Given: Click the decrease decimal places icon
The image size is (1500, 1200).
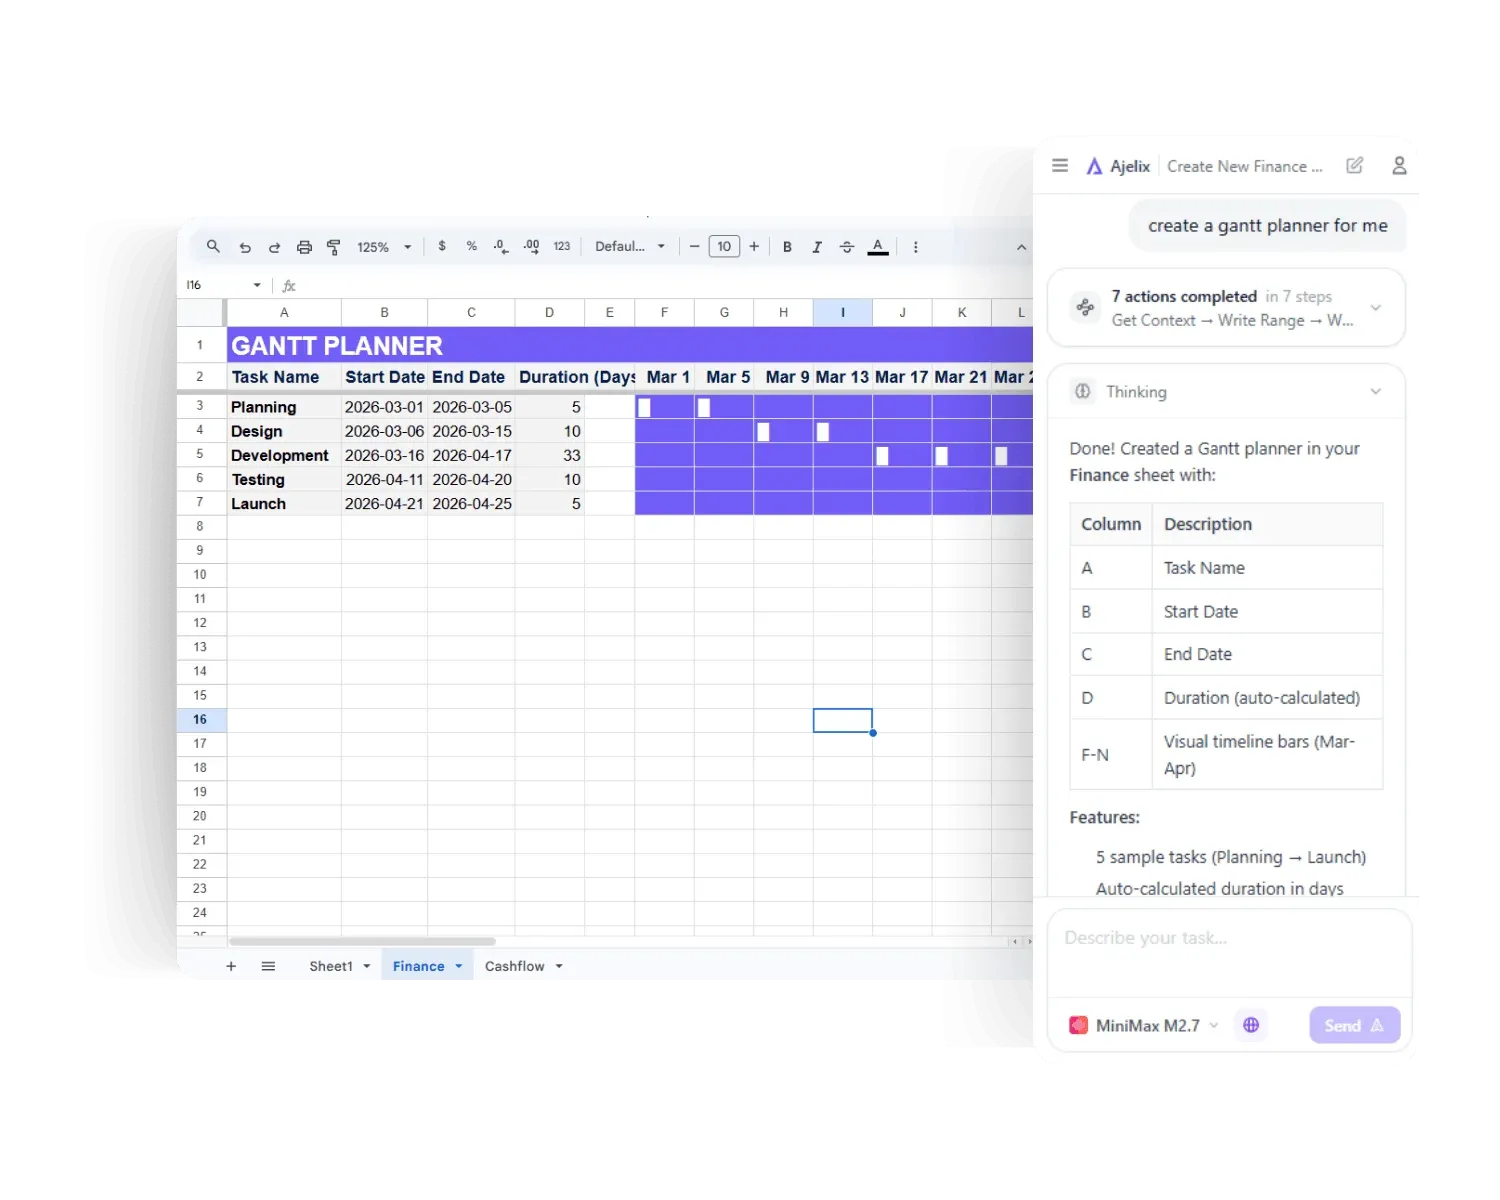Looking at the screenshot, I should point(501,246).
